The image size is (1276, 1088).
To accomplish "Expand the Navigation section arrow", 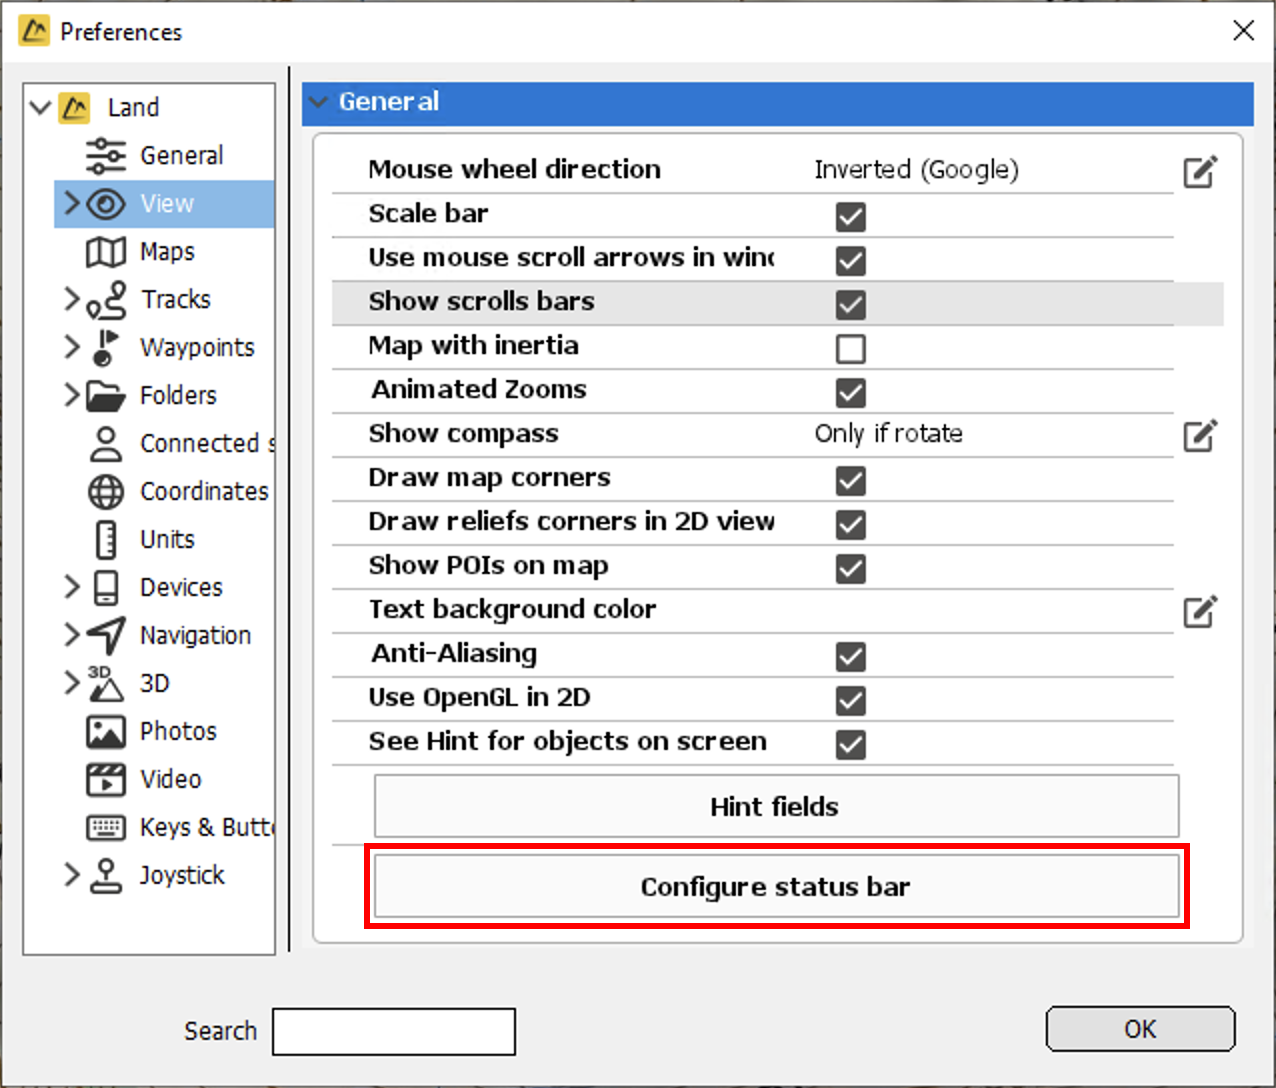I will pyautogui.click(x=71, y=635).
